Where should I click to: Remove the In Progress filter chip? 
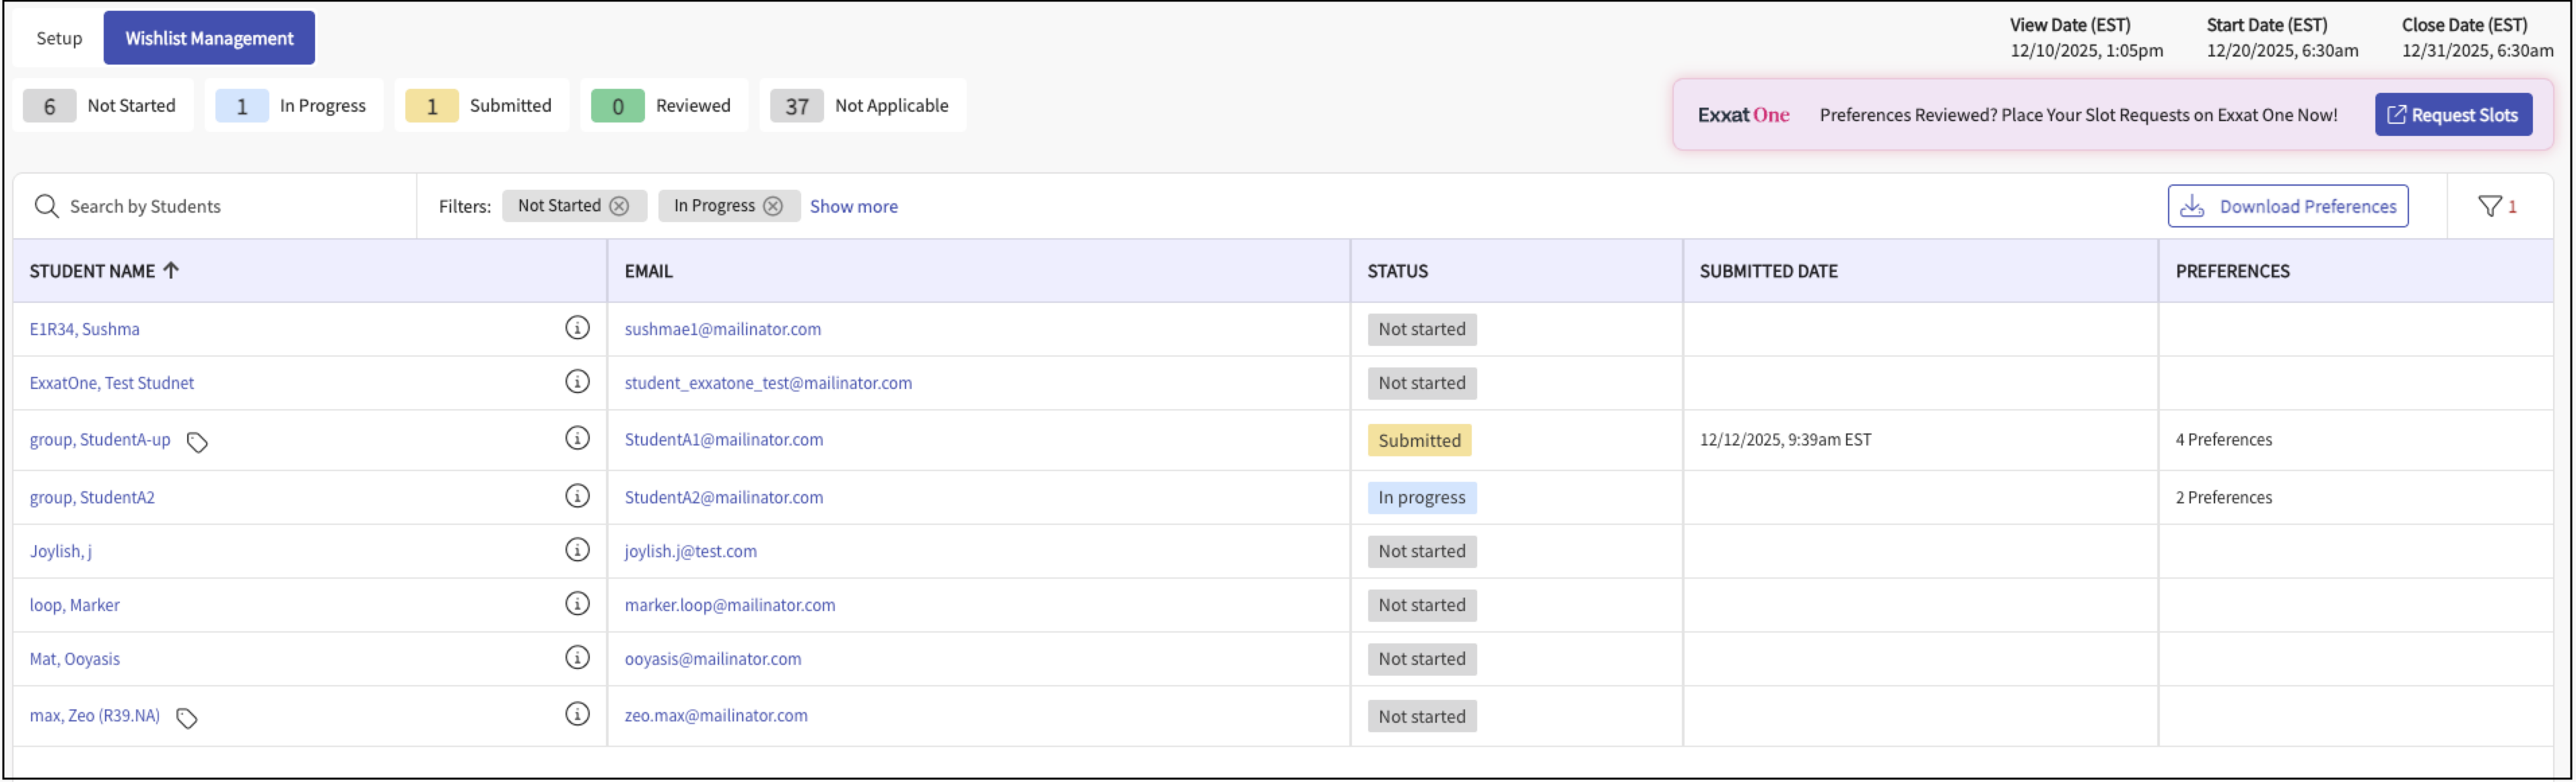tap(773, 206)
